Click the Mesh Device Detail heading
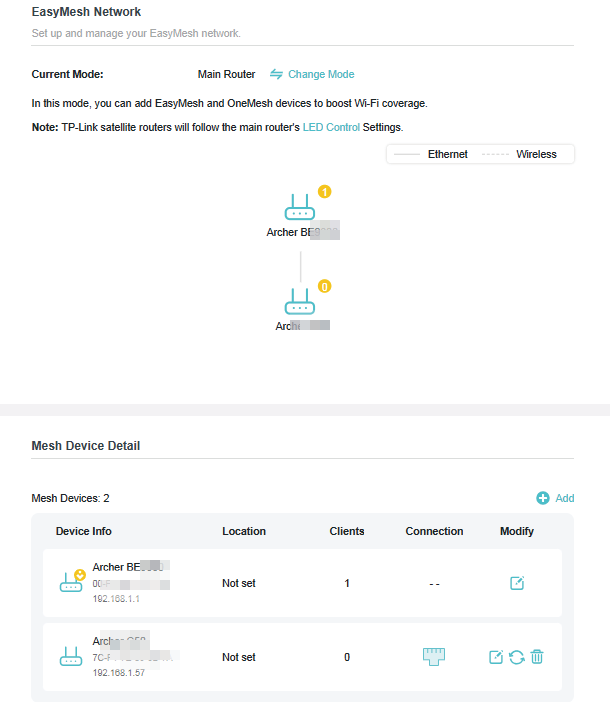This screenshot has width=610, height=702. tap(86, 446)
